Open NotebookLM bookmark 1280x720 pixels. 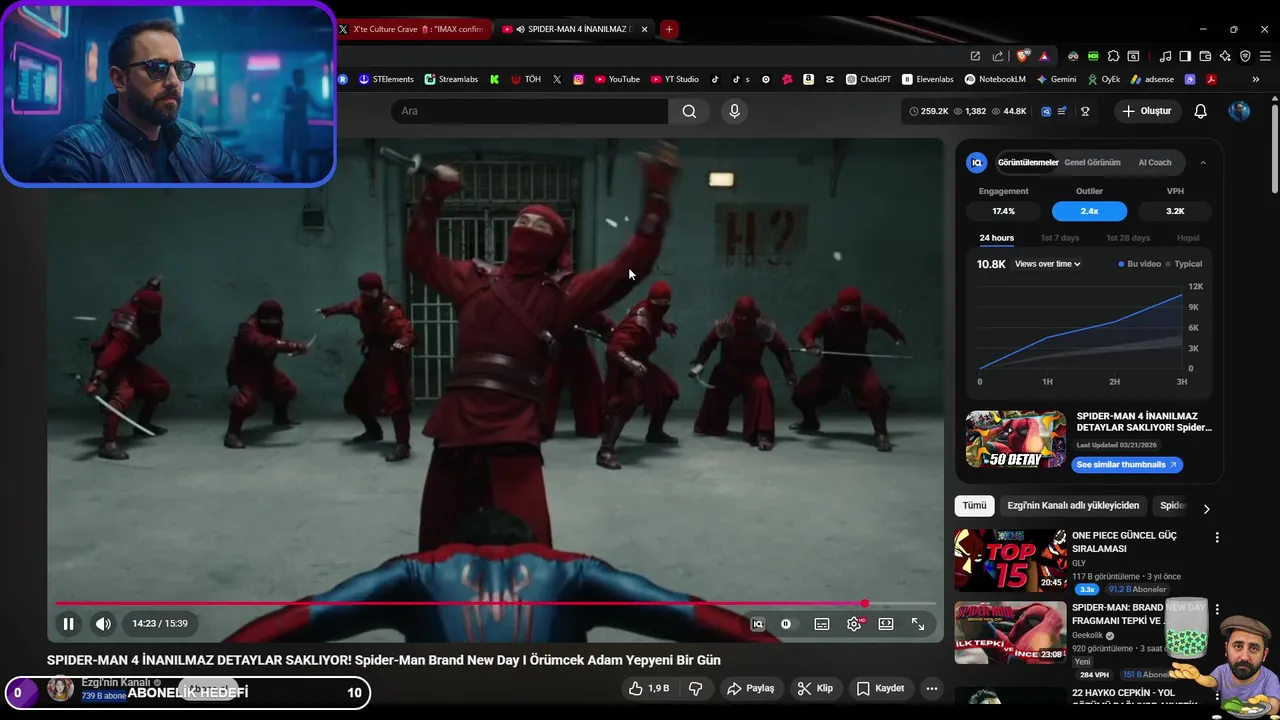[x=996, y=79]
